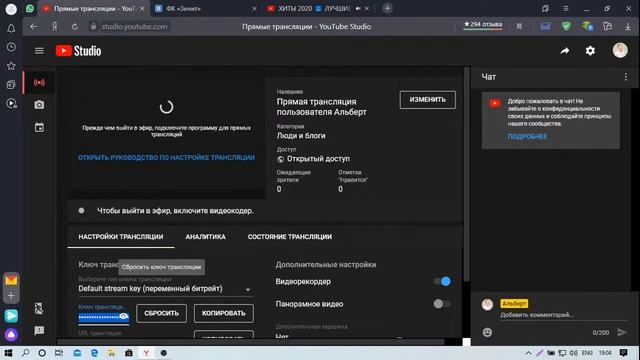Image resolution: width=640 pixels, height=360 pixels.
Task: Click the browser reload icon
Action: (x=74, y=27)
